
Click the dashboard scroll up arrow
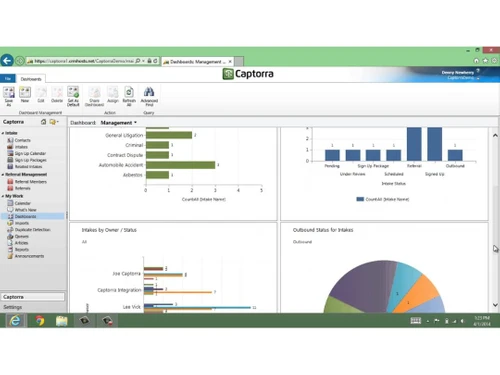[x=495, y=135]
